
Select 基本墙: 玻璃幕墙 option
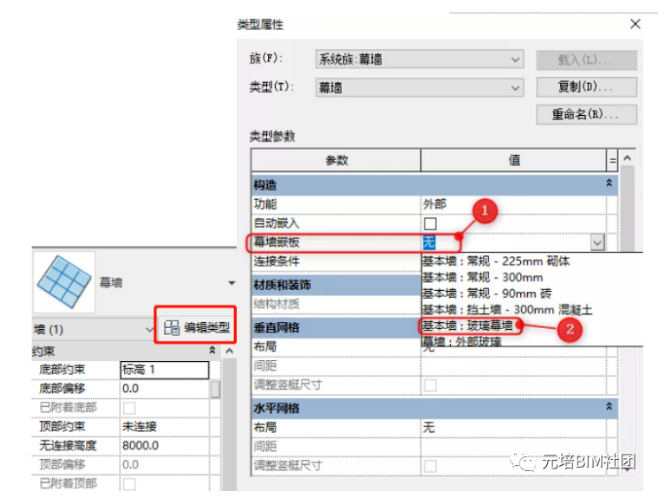467,326
